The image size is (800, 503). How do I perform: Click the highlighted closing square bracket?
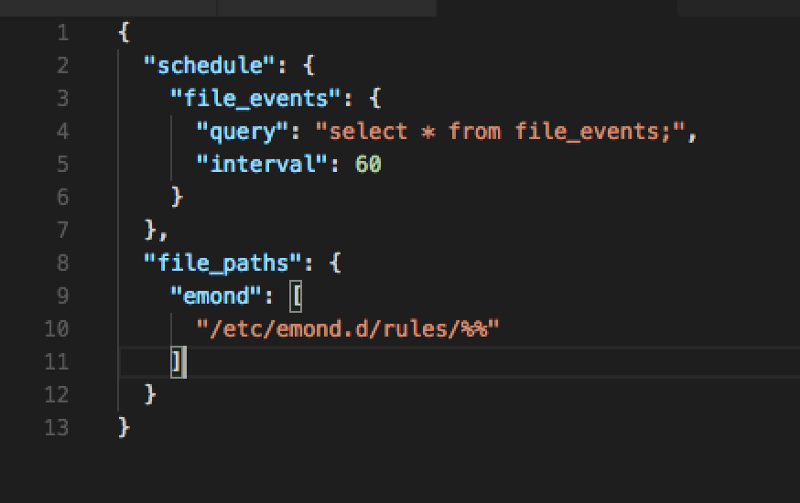tap(177, 362)
